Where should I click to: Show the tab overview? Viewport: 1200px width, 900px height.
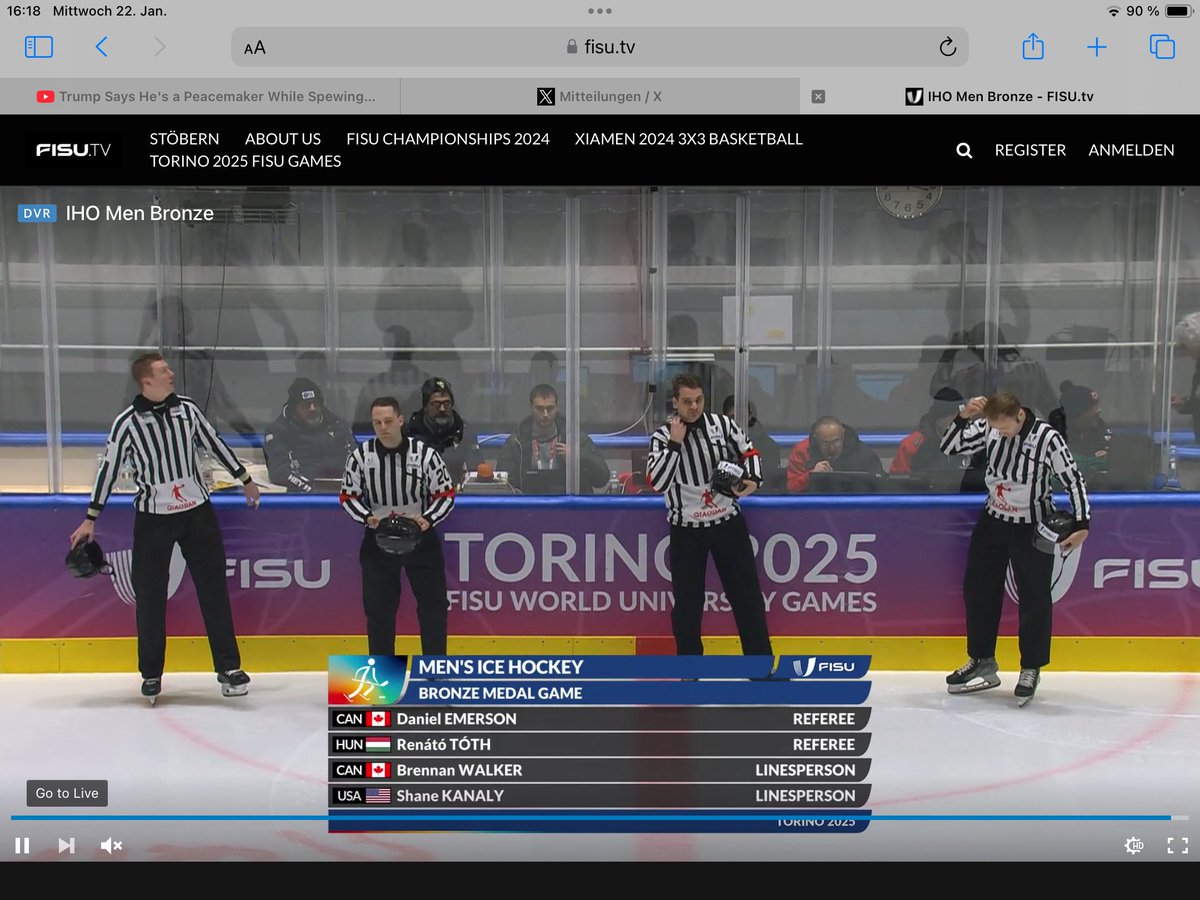pyautogui.click(x=1162, y=47)
